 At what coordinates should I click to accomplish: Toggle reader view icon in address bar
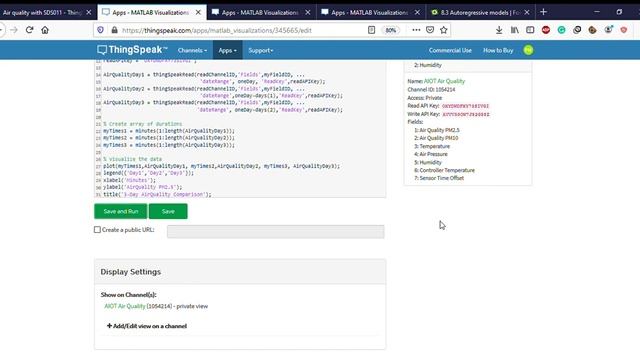[371, 30]
